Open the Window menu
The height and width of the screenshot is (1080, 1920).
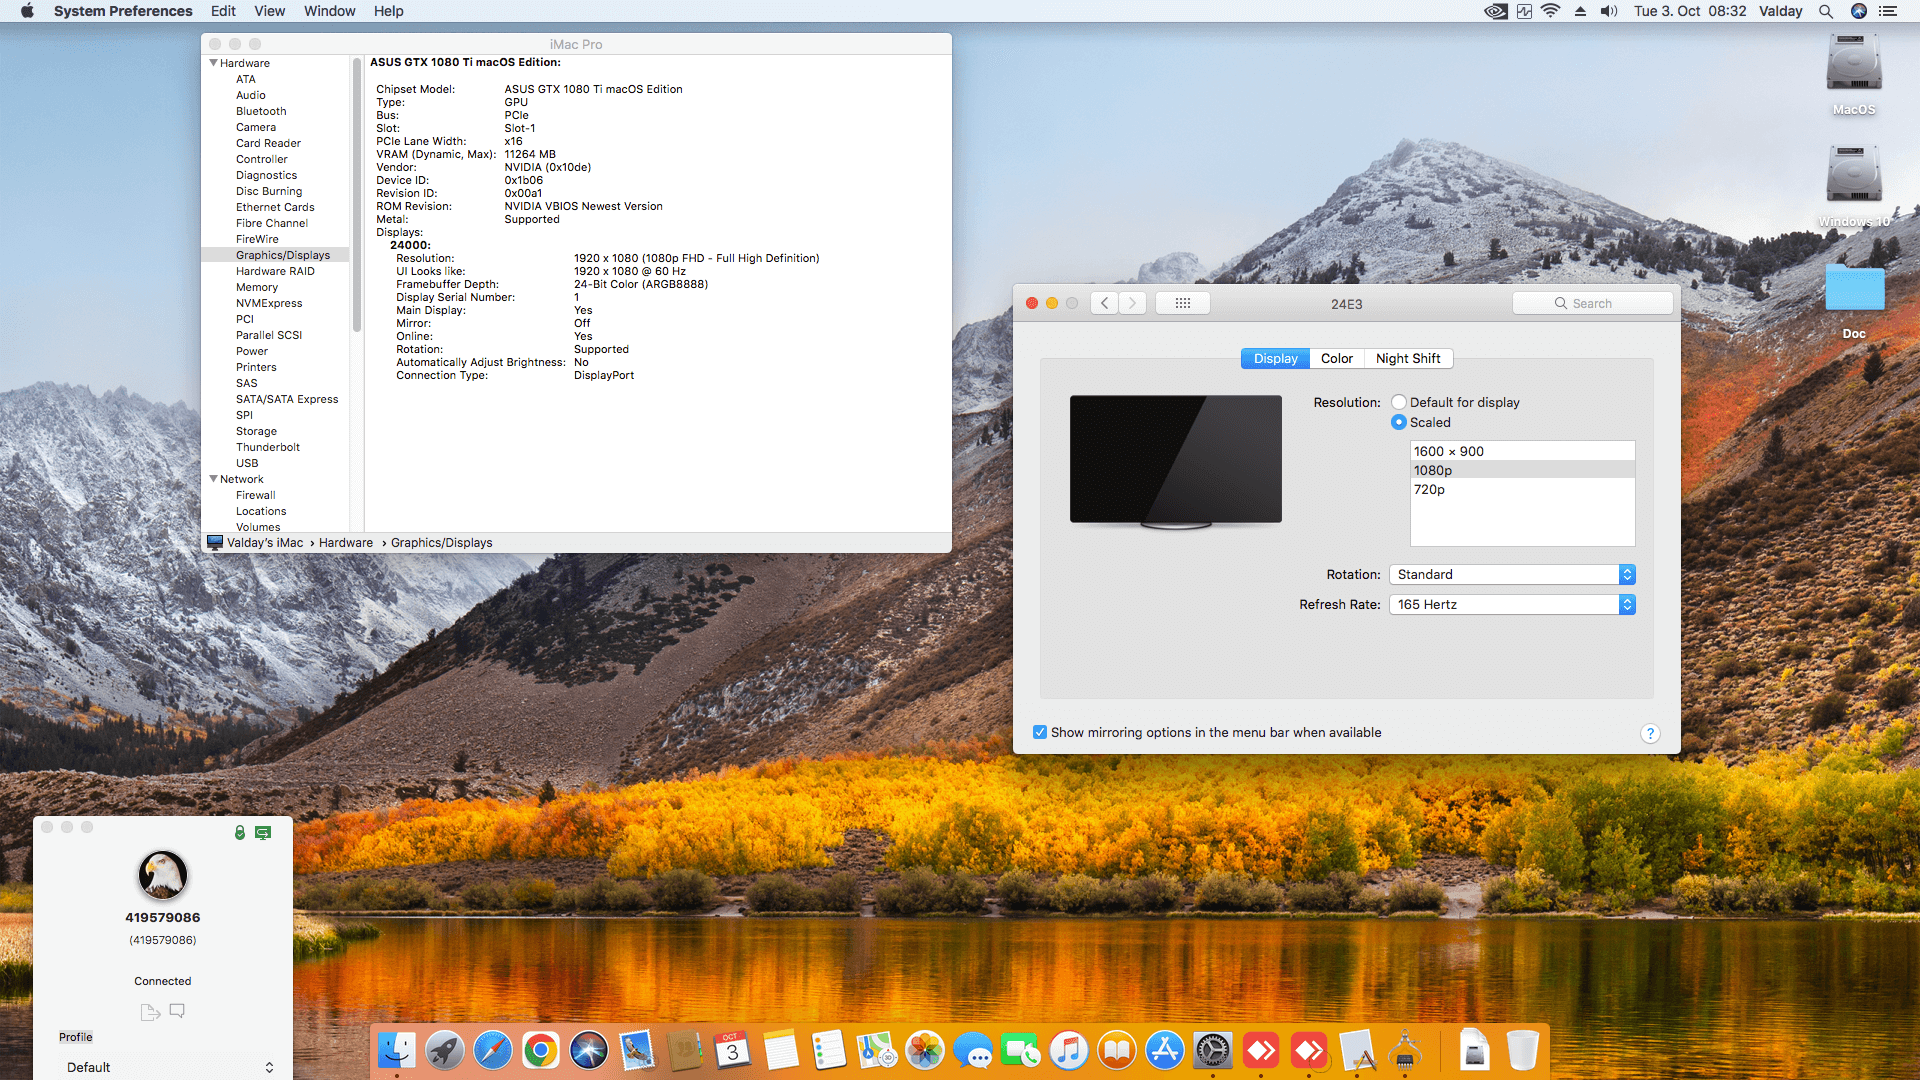coord(330,11)
